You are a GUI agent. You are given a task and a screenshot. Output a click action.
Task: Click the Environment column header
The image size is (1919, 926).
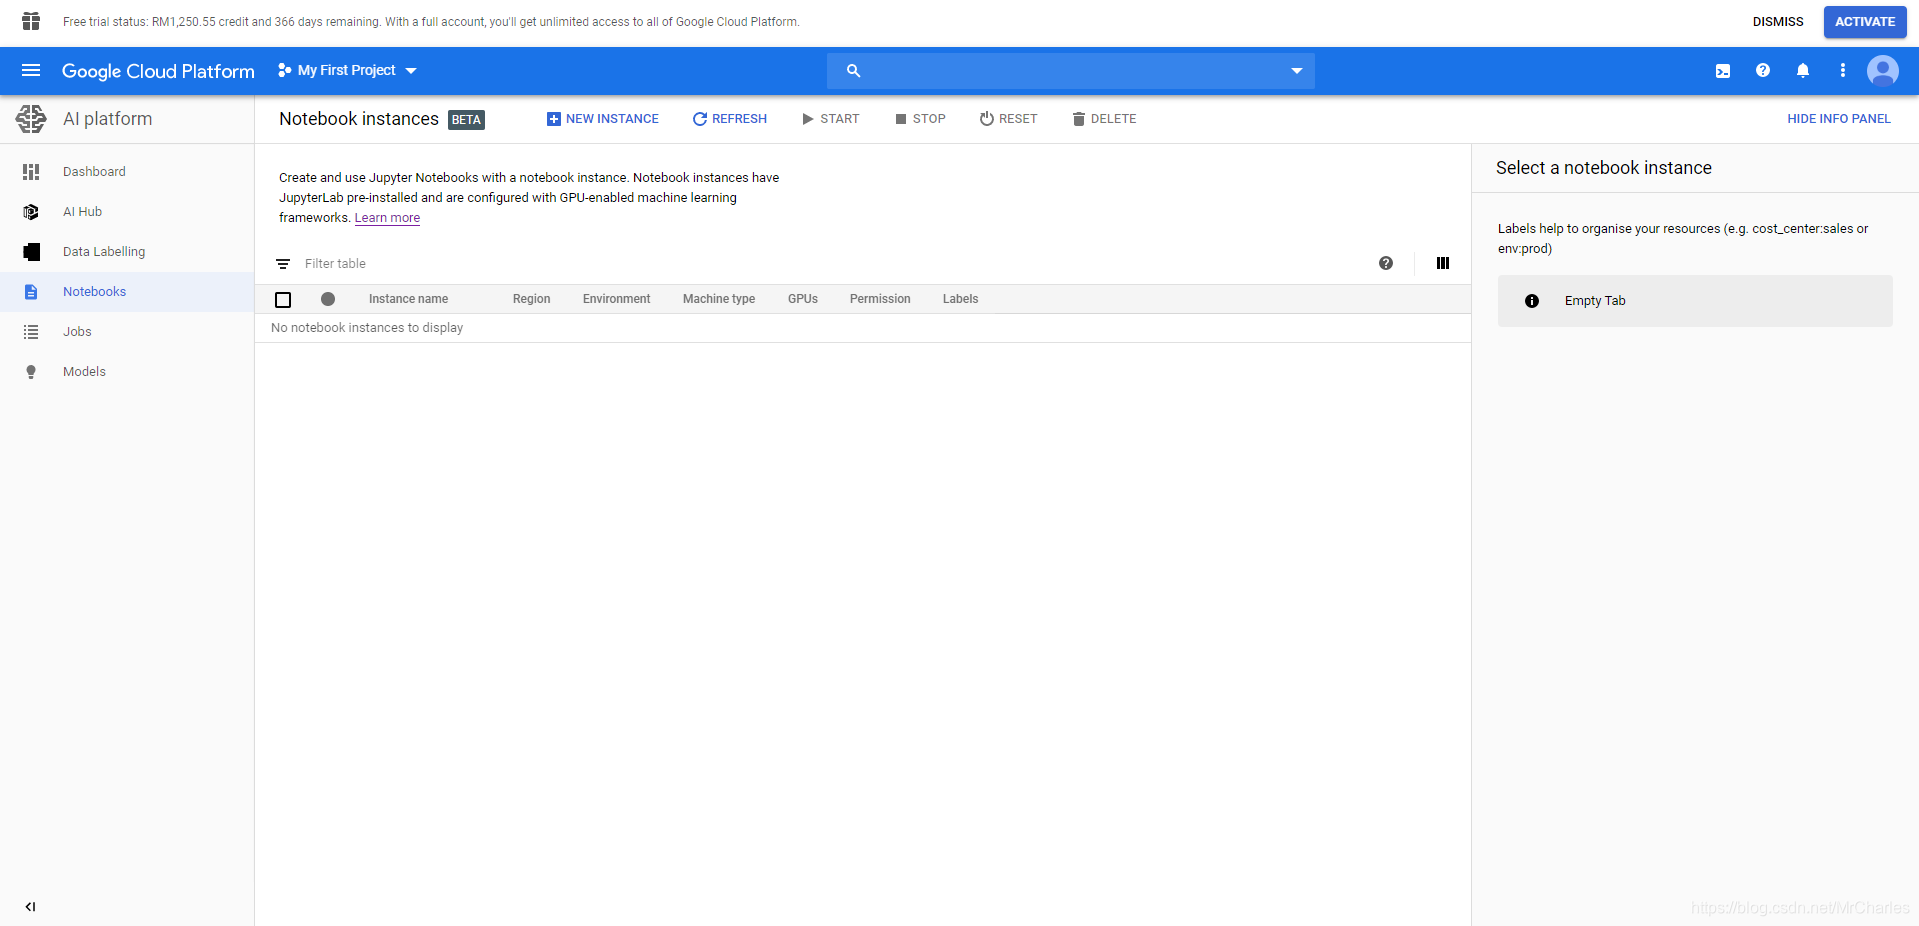[x=616, y=299]
